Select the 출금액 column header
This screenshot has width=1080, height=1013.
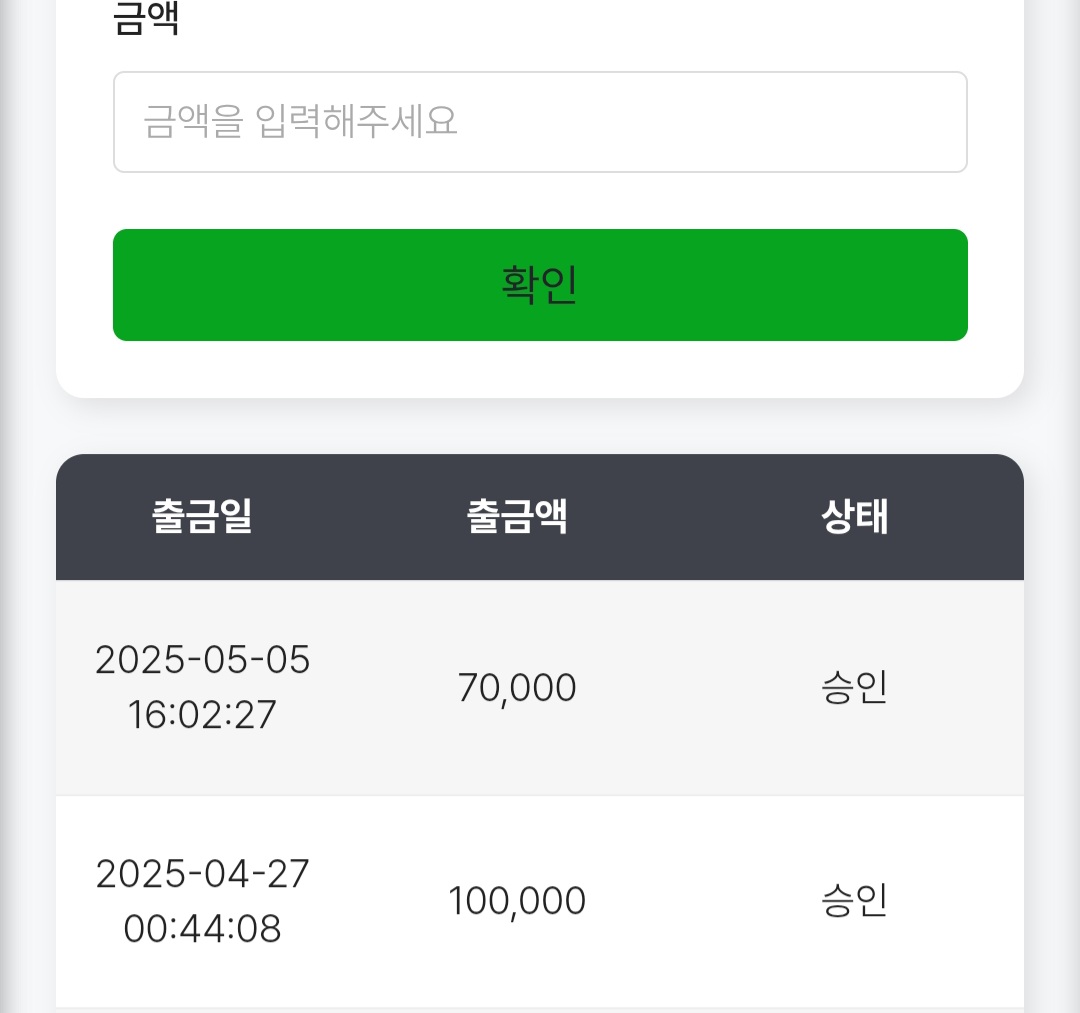pyautogui.click(x=517, y=517)
